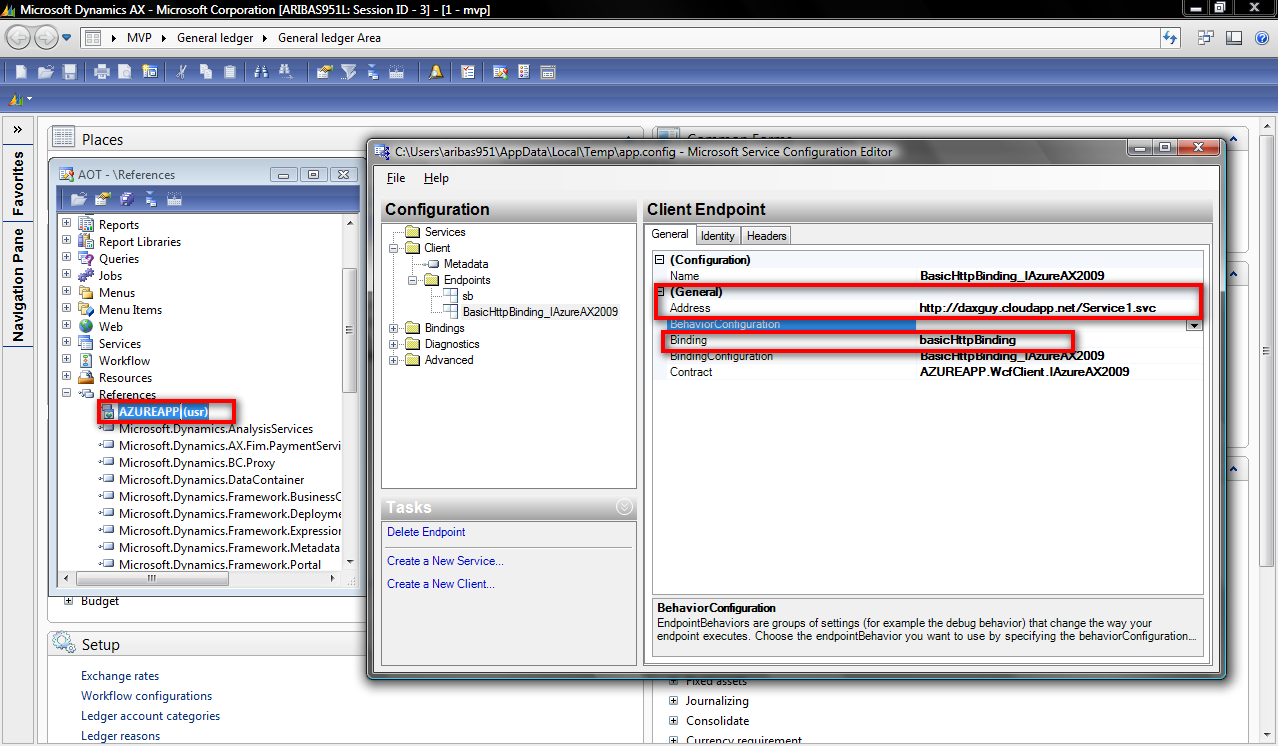
Task: Select Microsoft.Dynamics.BC.Proxy reference
Action: (196, 463)
